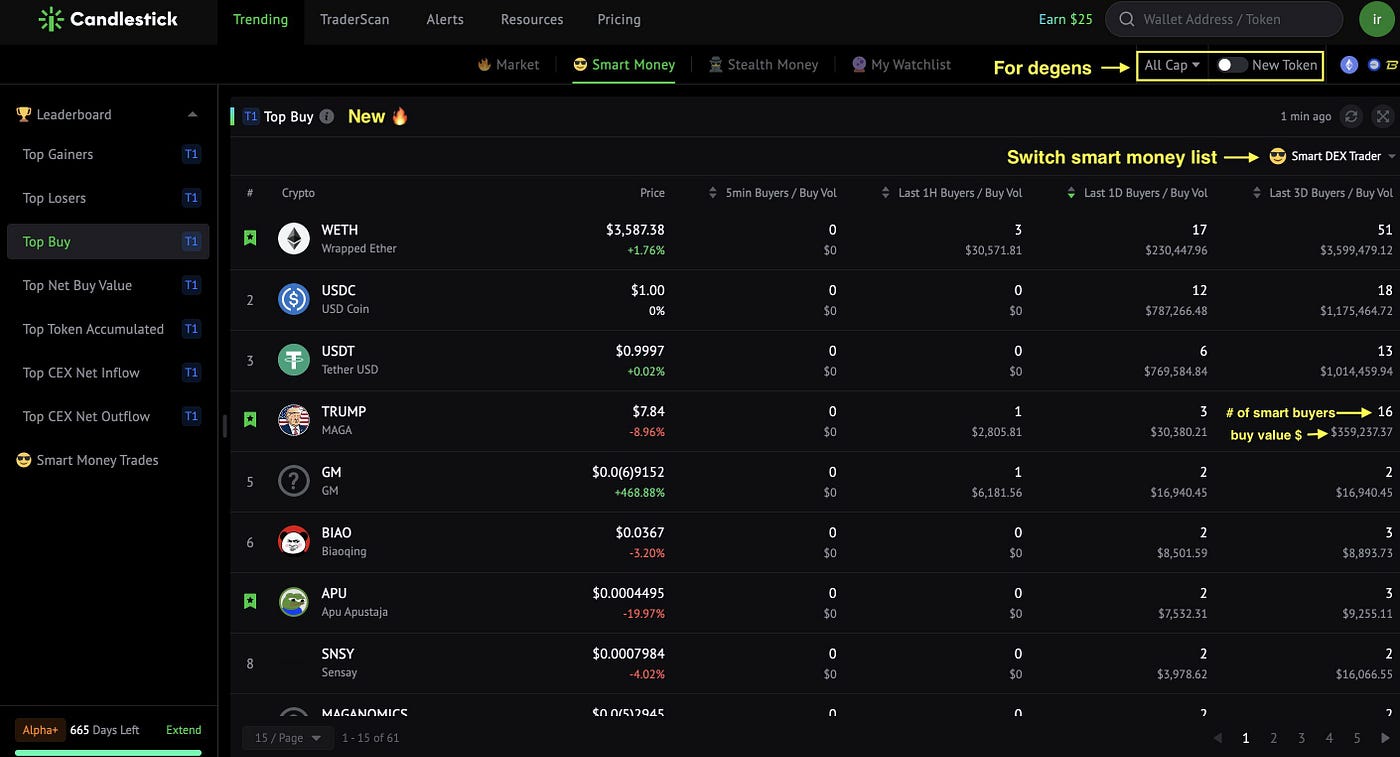1400x757 pixels.
Task: Select the Ethereum chain icon
Action: [1349, 65]
